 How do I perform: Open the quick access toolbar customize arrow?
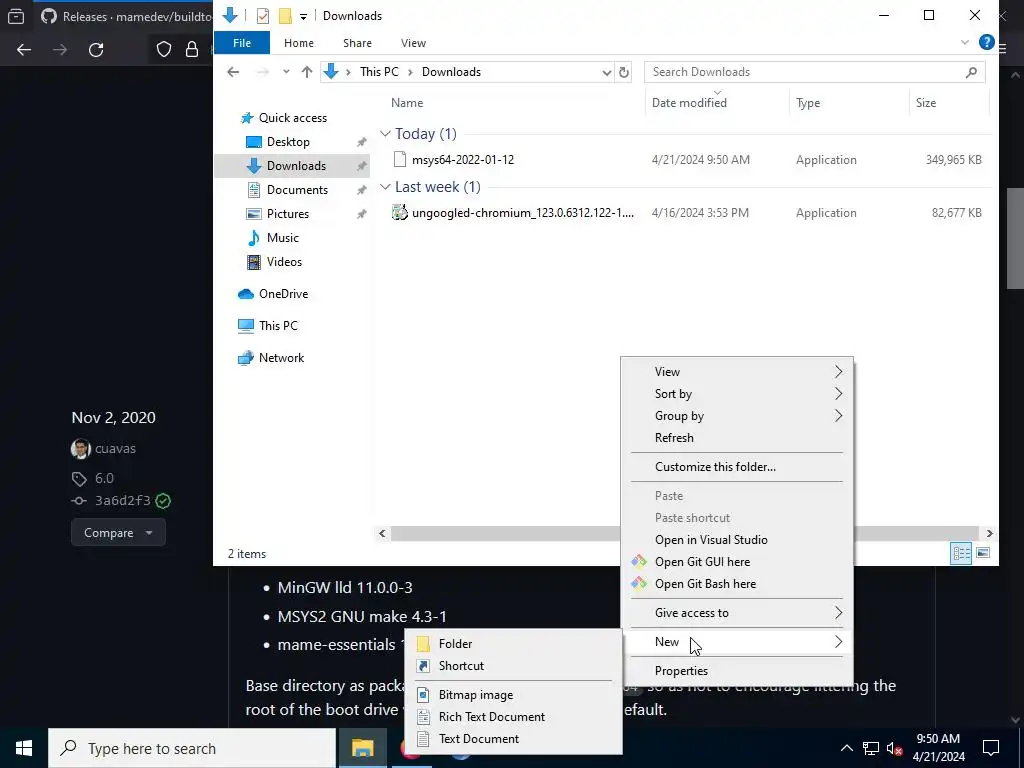pos(304,16)
